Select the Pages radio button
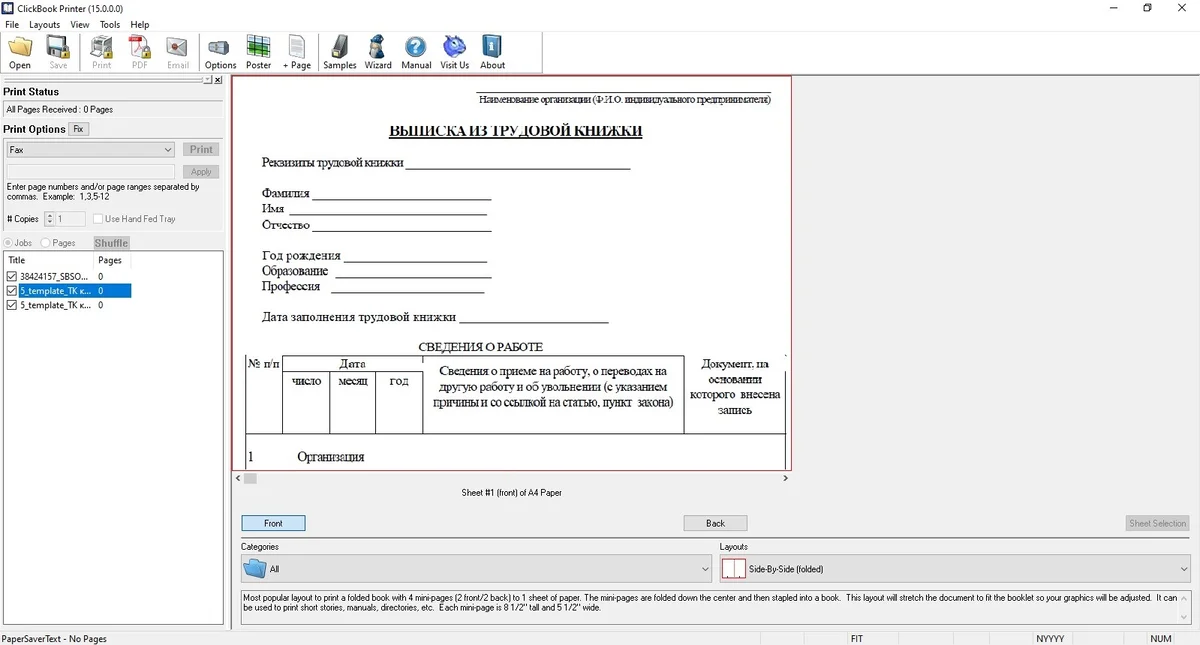This screenshot has height=645, width=1200. click(x=46, y=243)
